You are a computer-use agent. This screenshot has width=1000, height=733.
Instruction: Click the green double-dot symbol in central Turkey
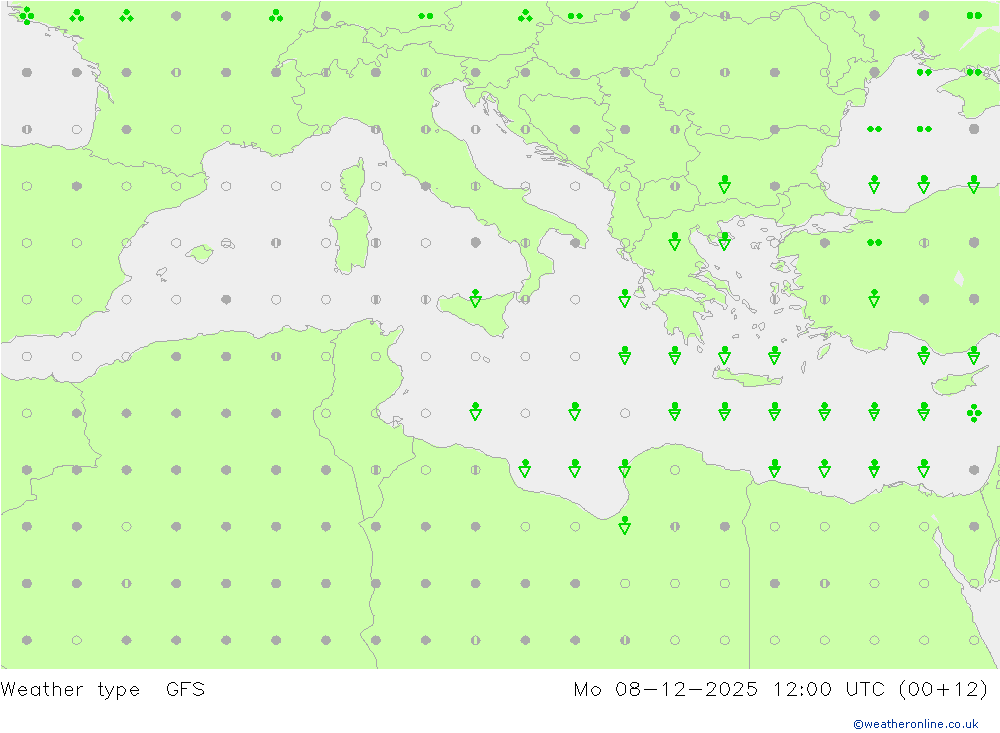click(x=874, y=242)
